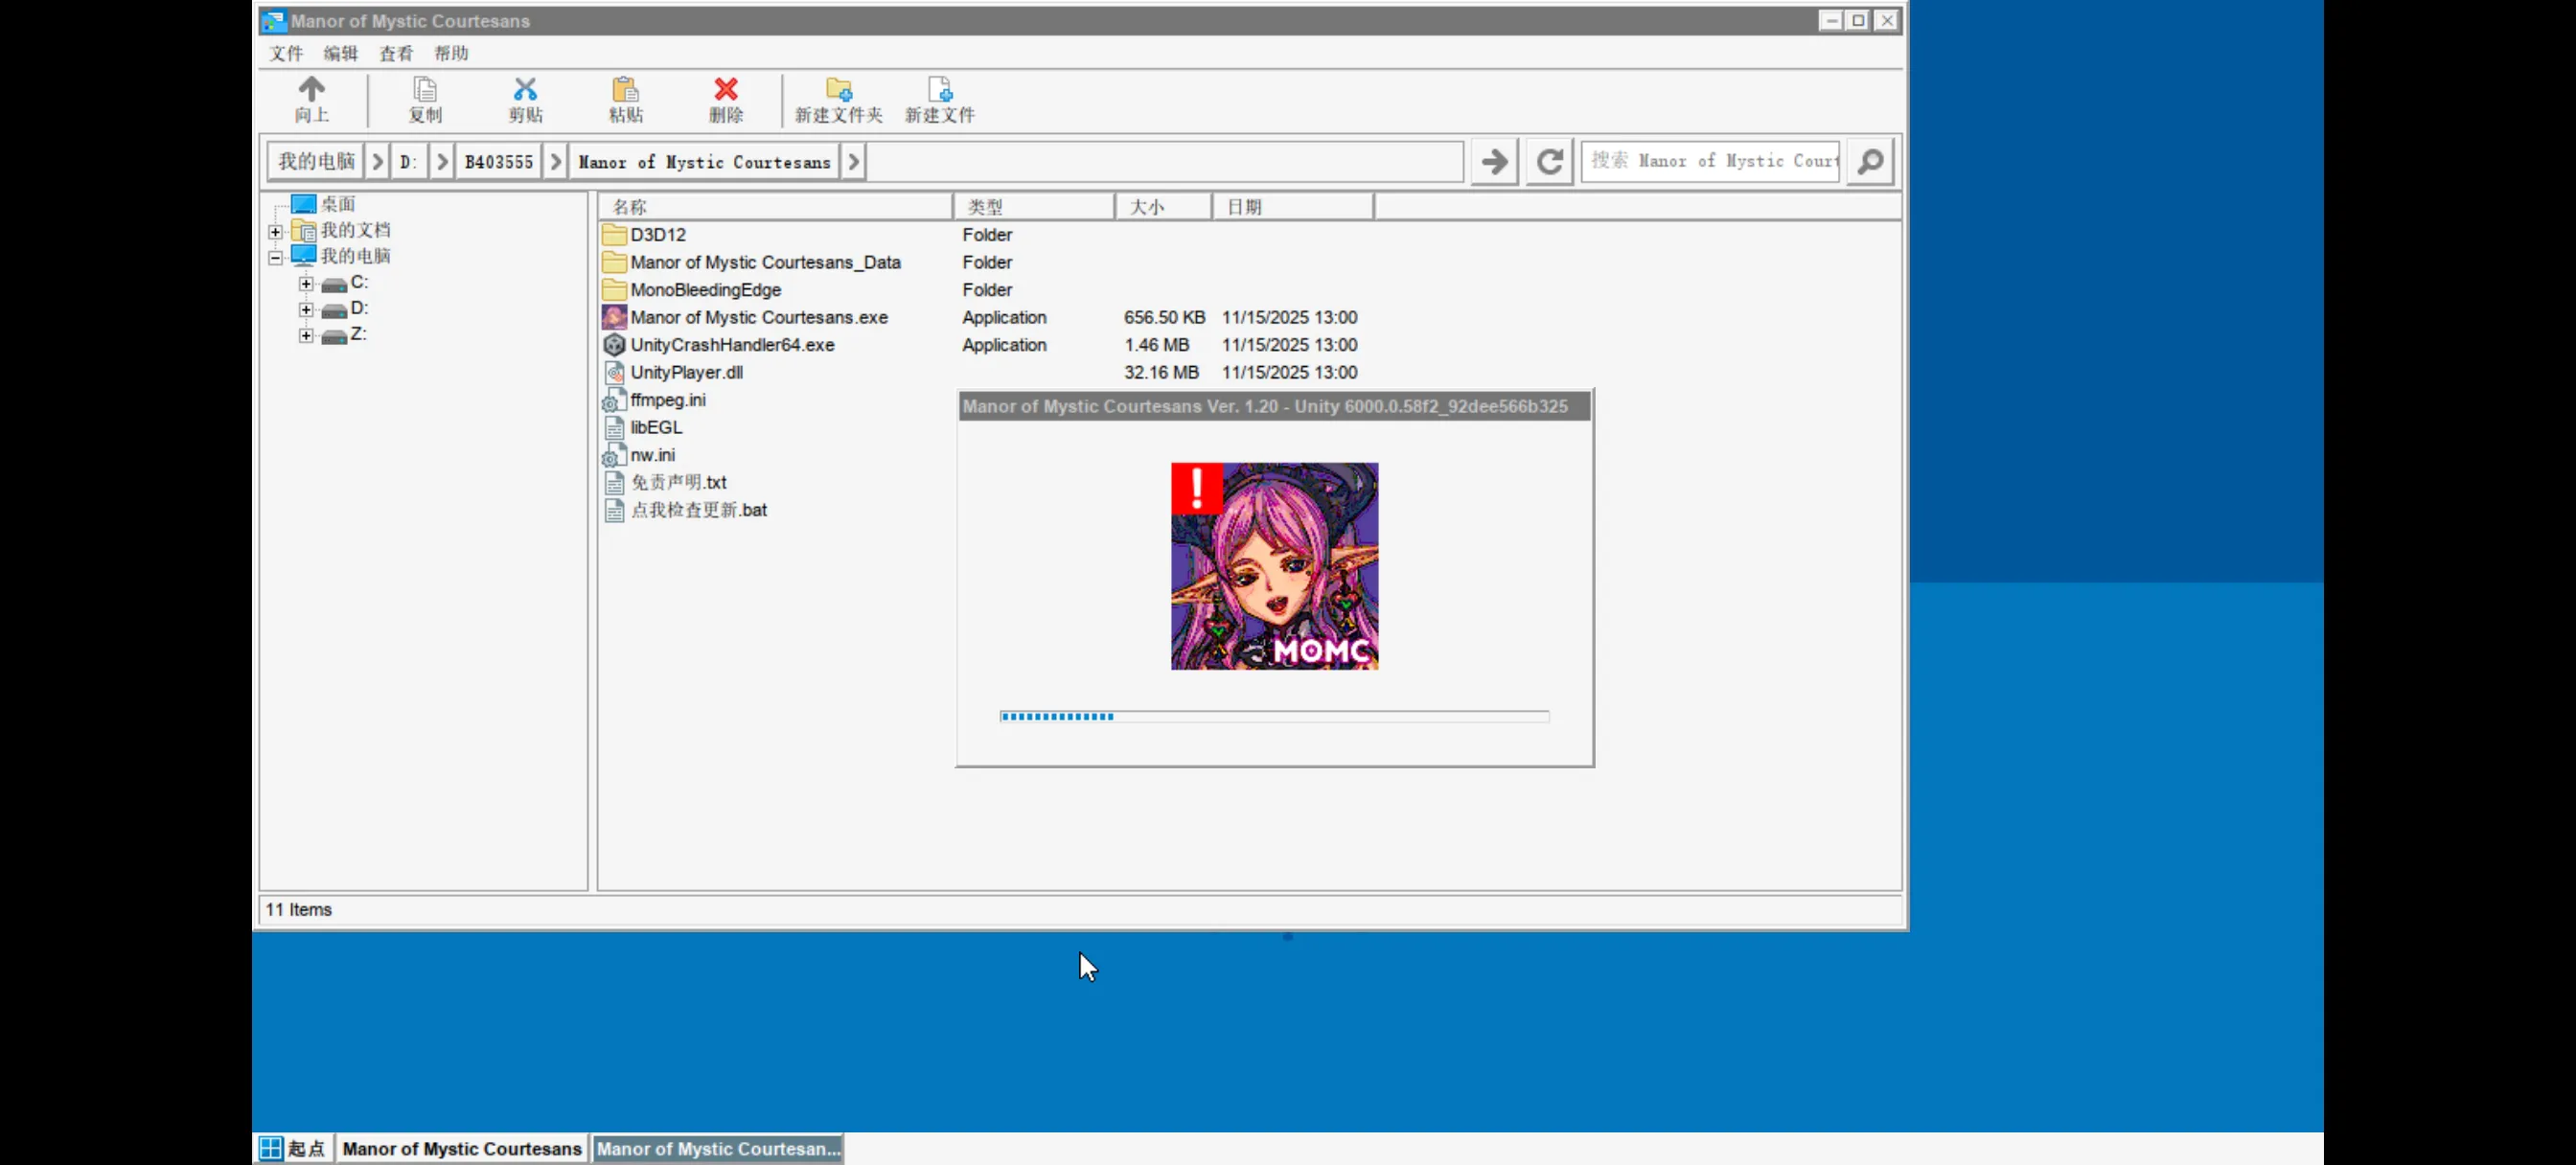Collapse the 我的电脑 tree node
This screenshot has width=2576, height=1165.
click(276, 258)
